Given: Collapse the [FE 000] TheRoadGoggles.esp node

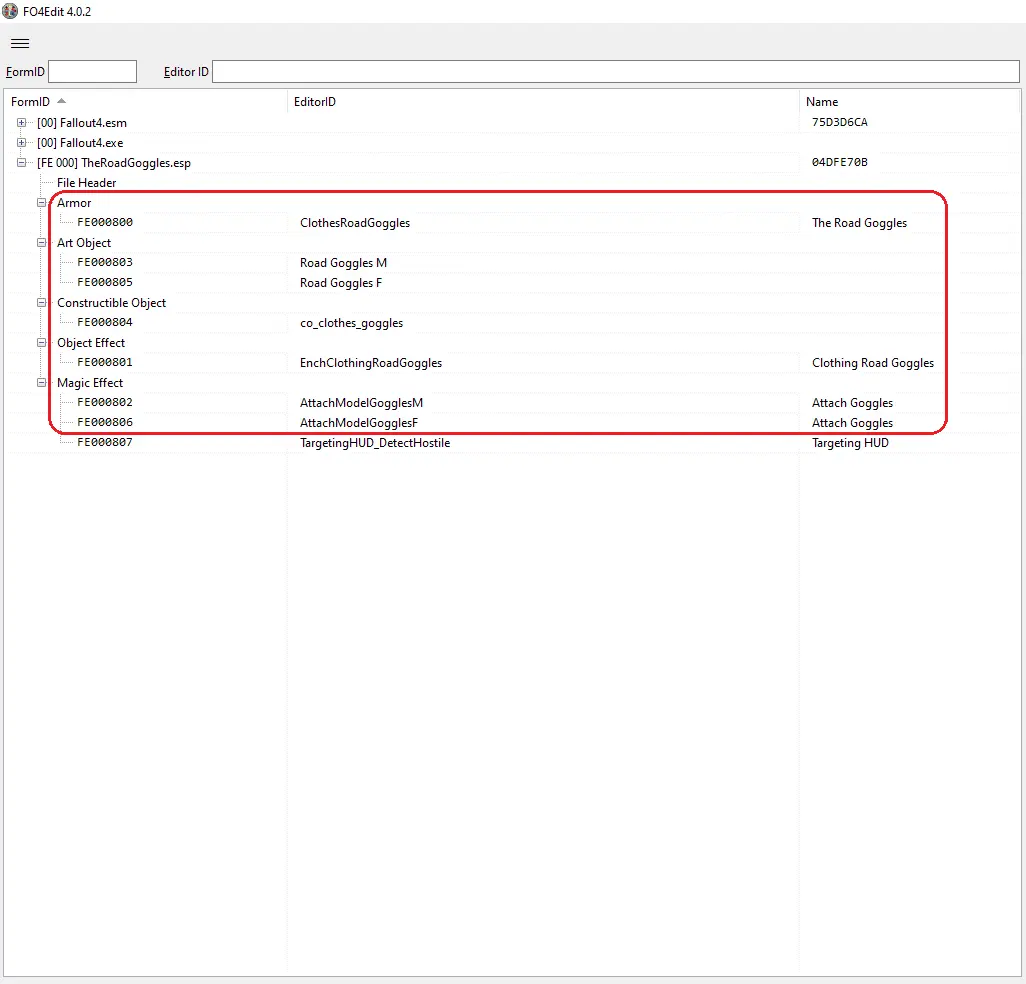Looking at the screenshot, I should tap(22, 162).
